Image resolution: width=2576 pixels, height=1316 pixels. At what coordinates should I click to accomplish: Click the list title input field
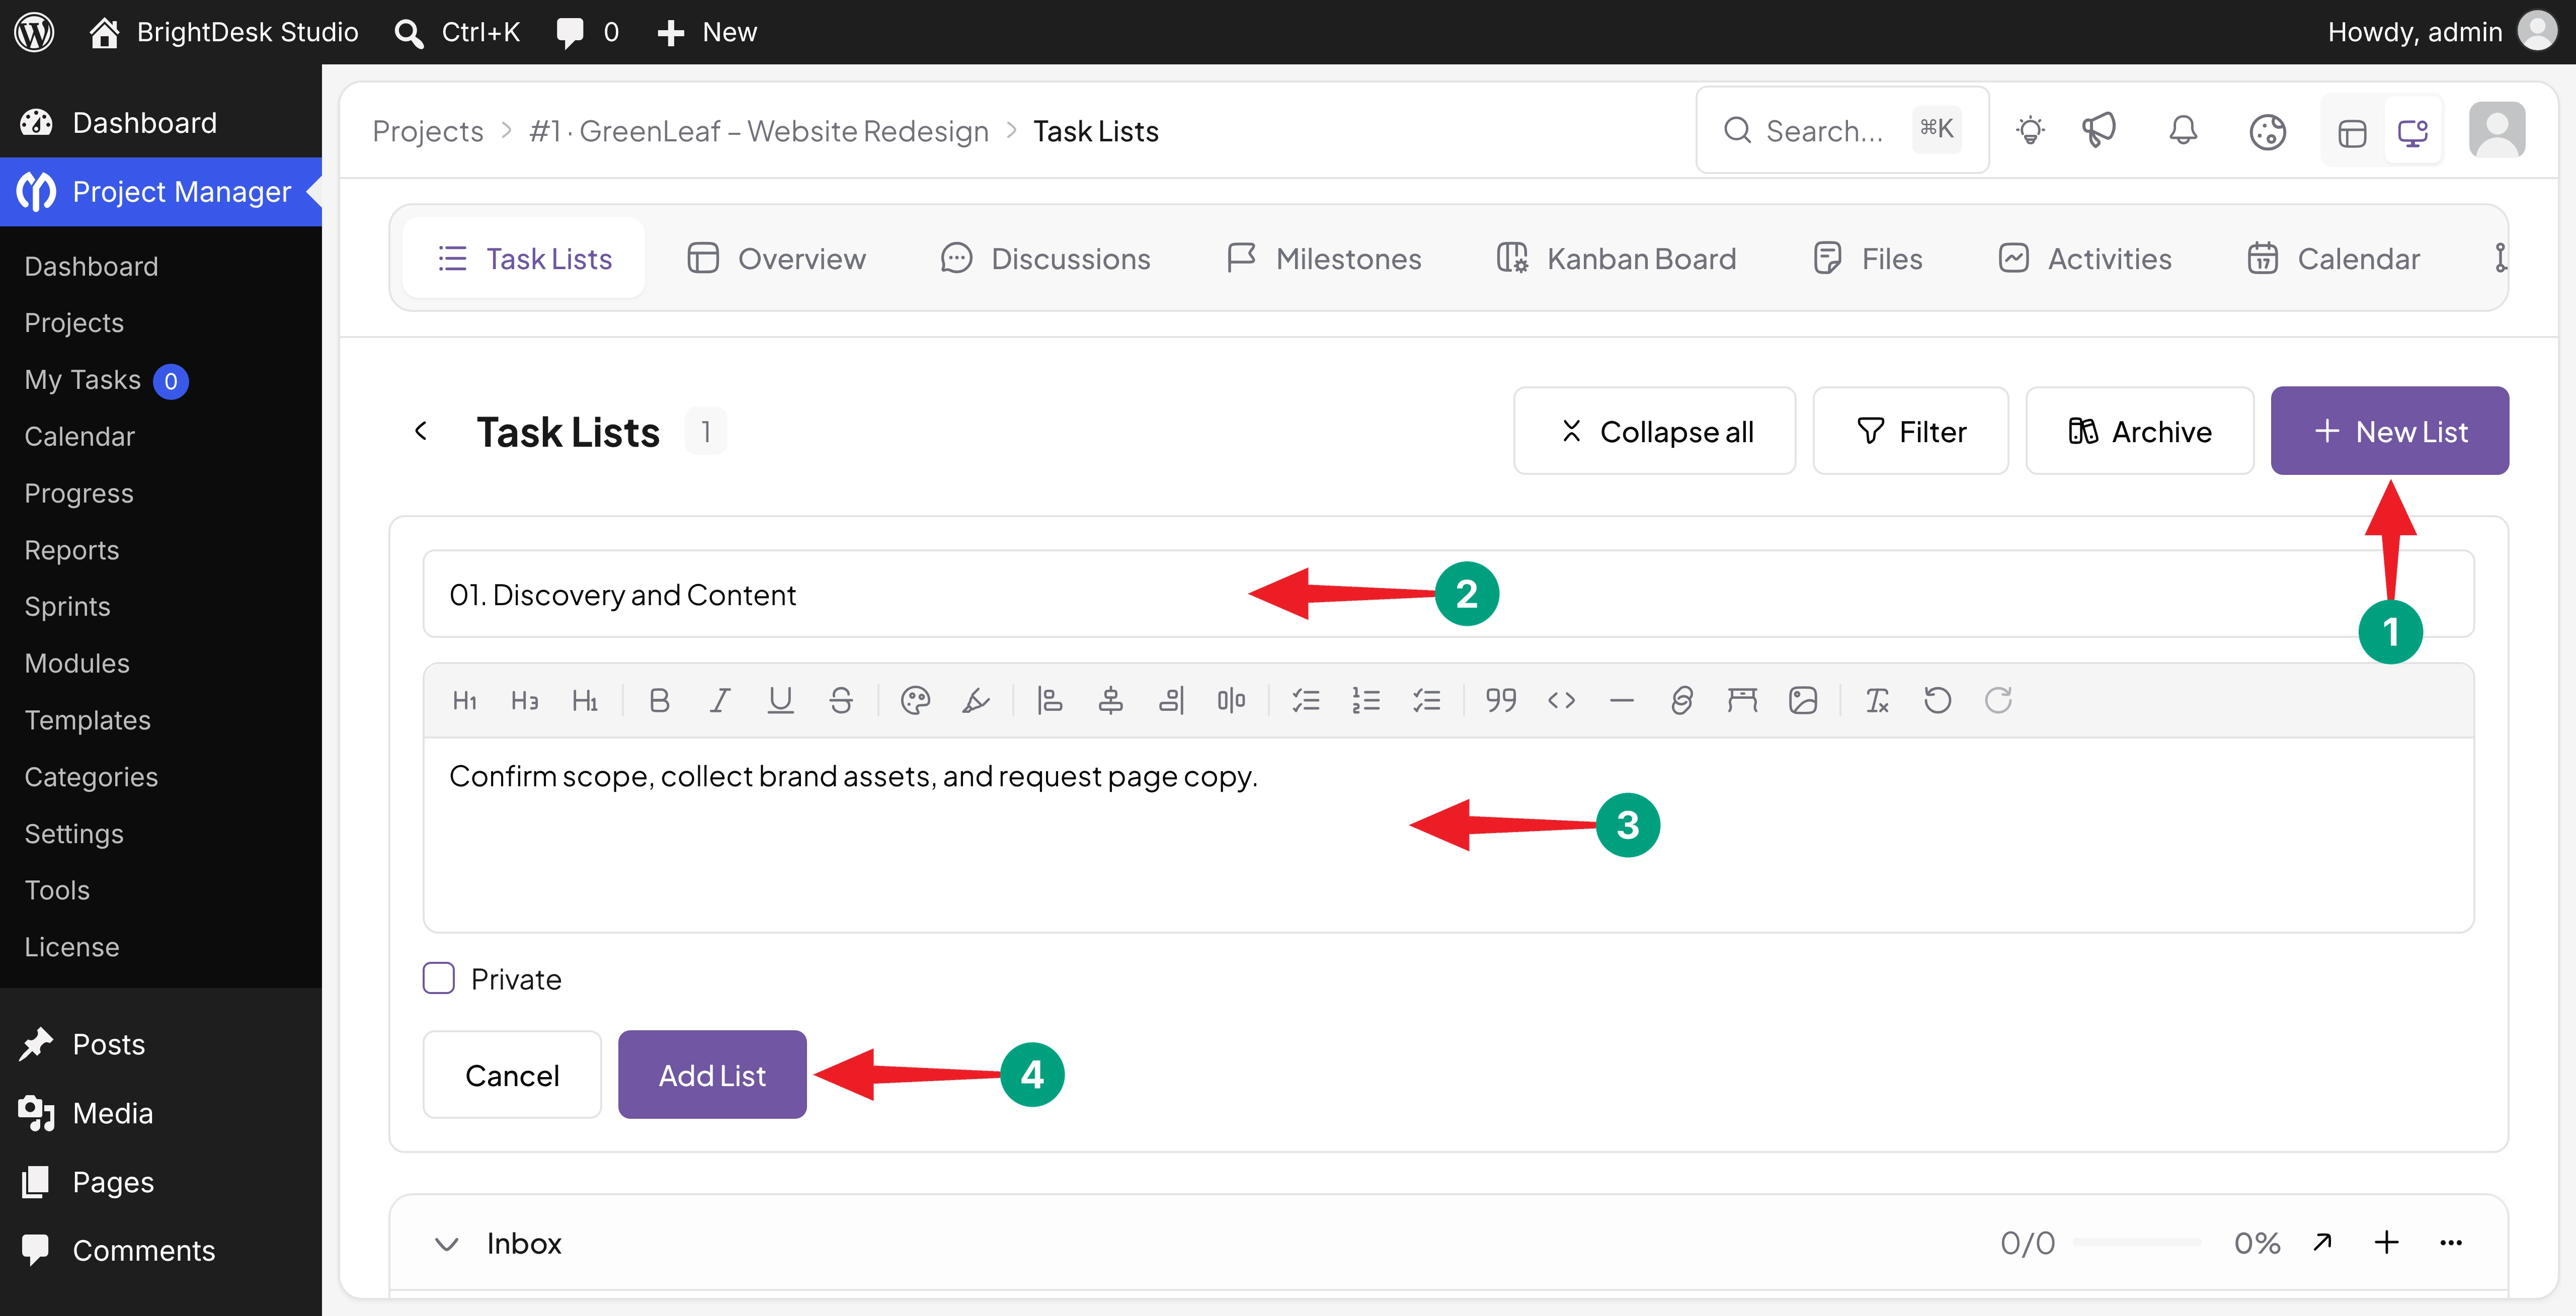(1448, 594)
